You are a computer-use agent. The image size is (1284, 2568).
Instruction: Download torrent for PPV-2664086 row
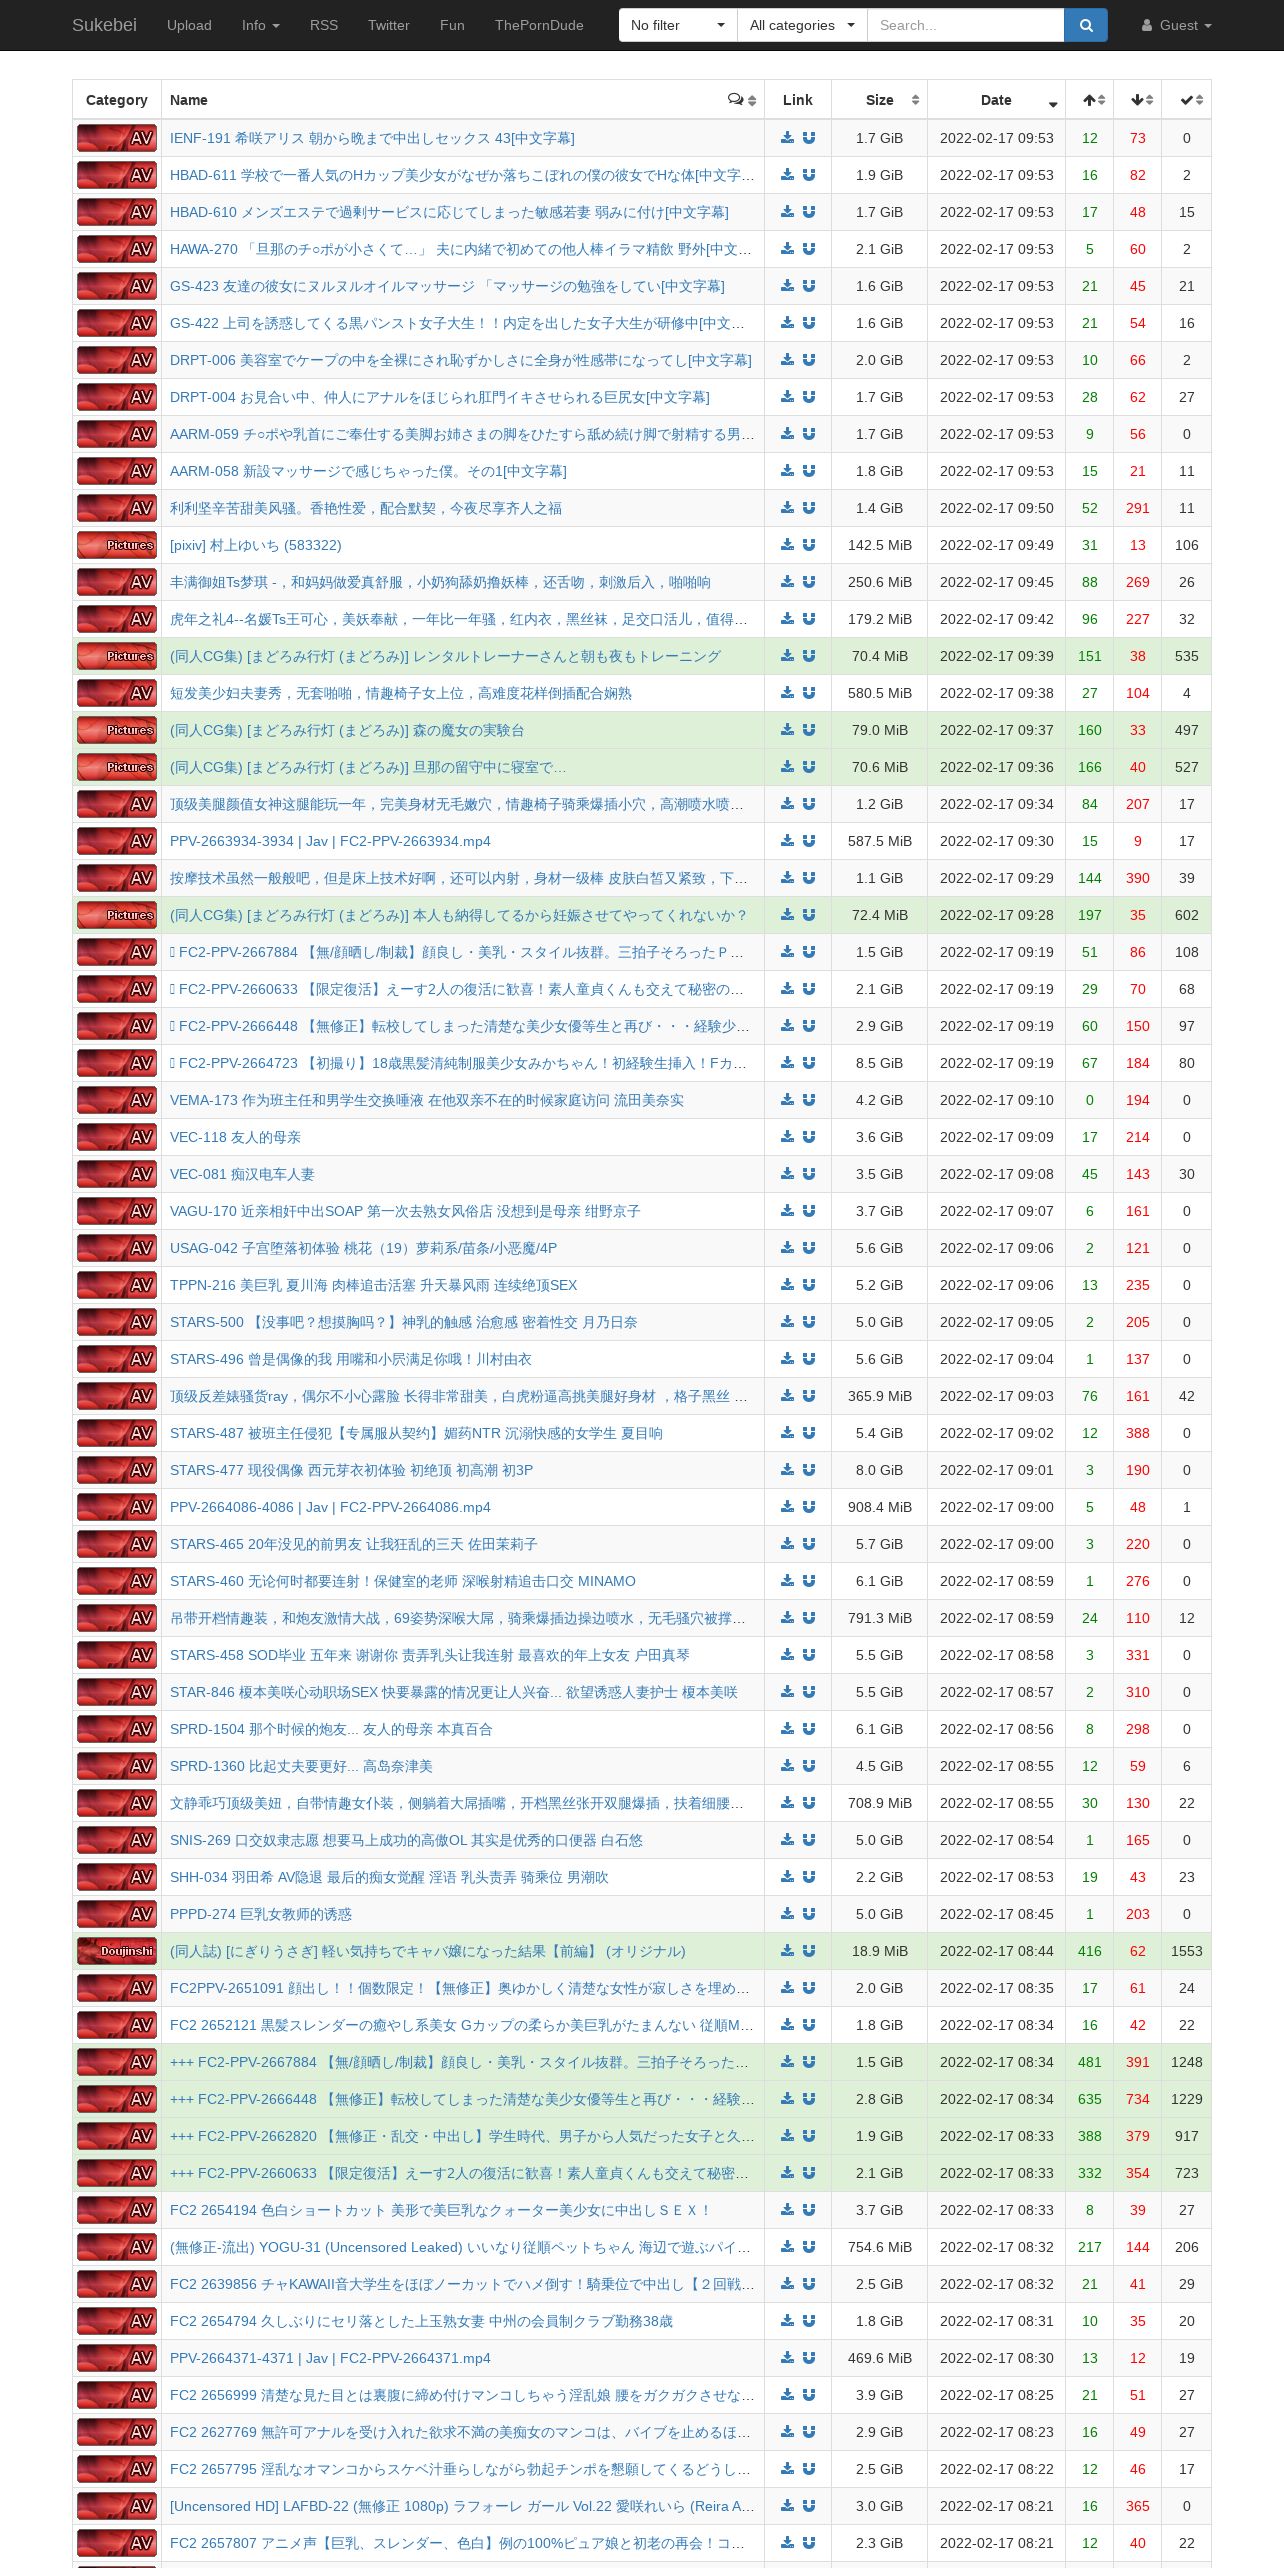[x=788, y=1507]
